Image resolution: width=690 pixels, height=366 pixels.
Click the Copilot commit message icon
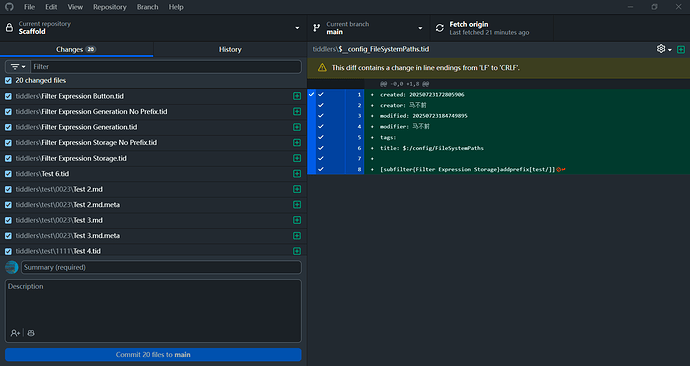click(x=31, y=333)
